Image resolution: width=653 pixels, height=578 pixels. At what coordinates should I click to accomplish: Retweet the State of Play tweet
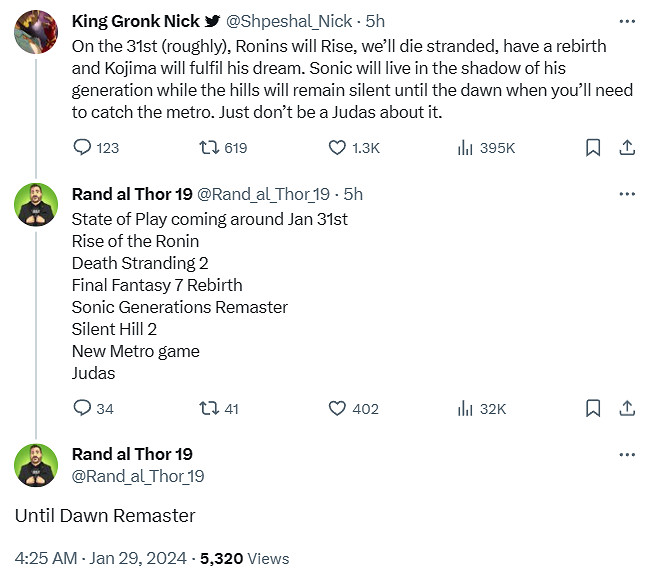[x=209, y=408]
